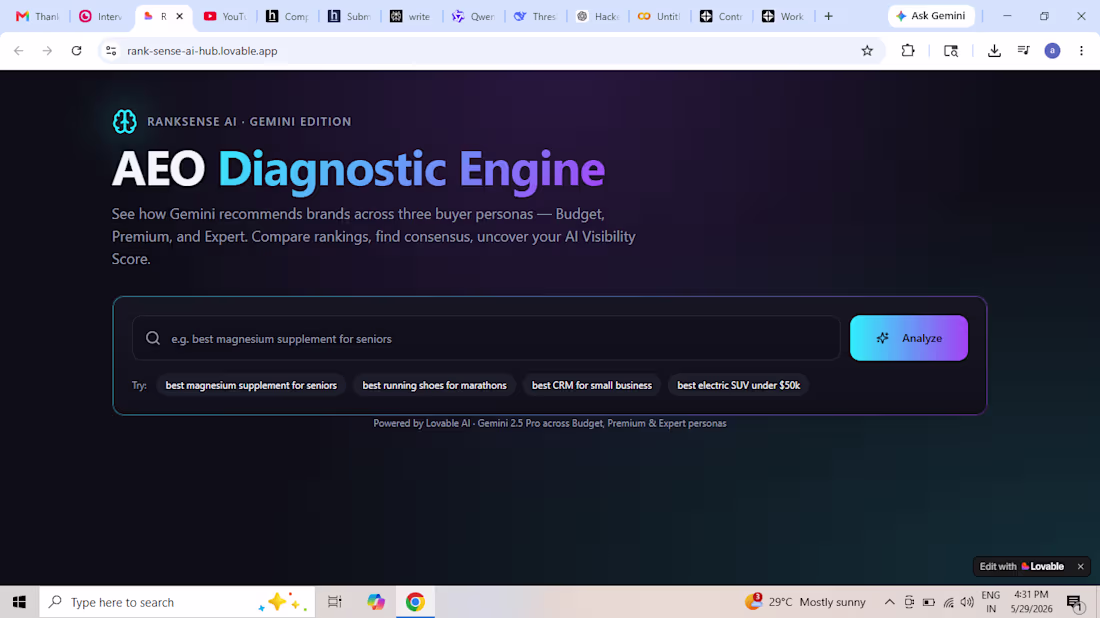
Task: Open the clock showing 4:31 PM
Action: [x=1031, y=602]
